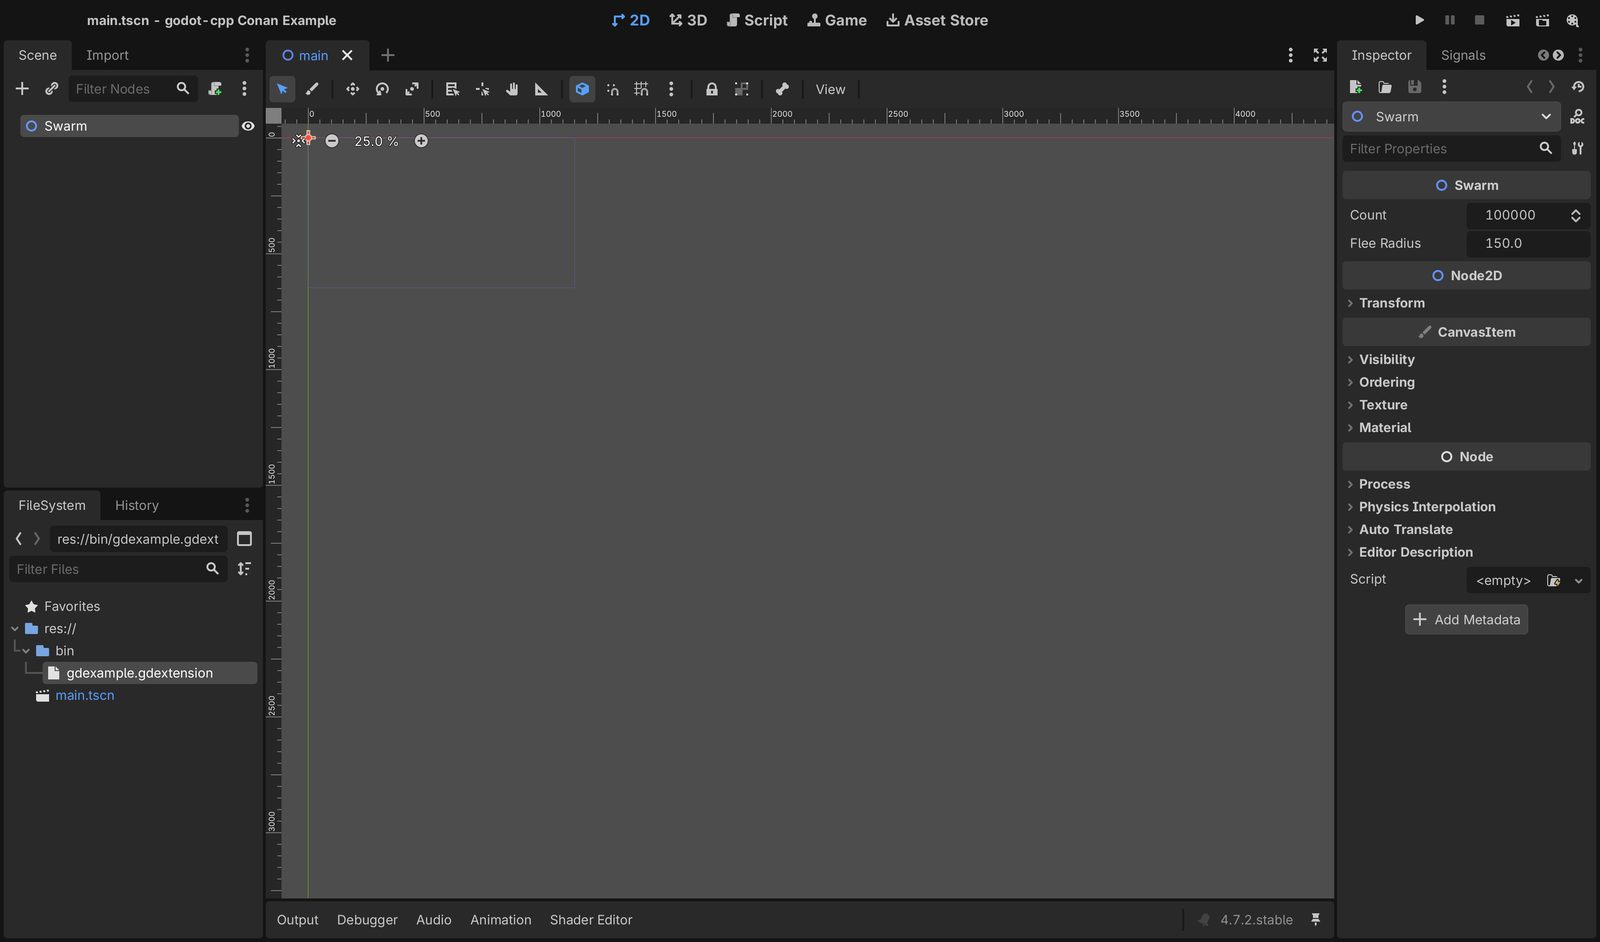This screenshot has width=1600, height=942.
Task: Toggle grid snapping icon
Action: (641, 89)
